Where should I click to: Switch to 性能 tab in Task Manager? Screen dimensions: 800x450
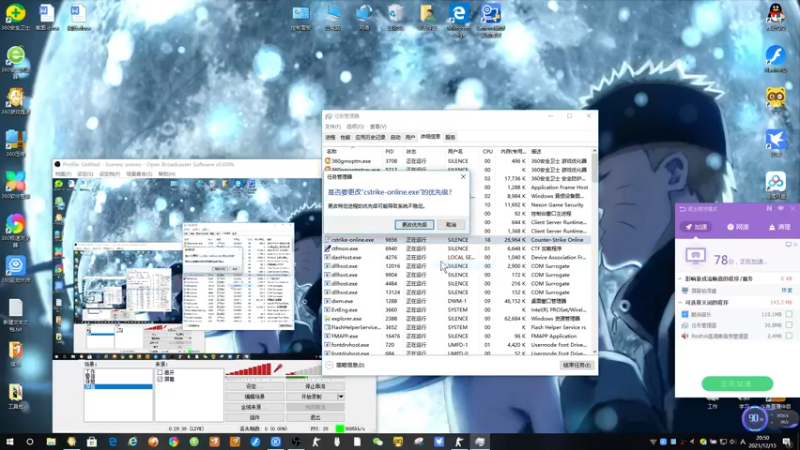pyautogui.click(x=345, y=137)
